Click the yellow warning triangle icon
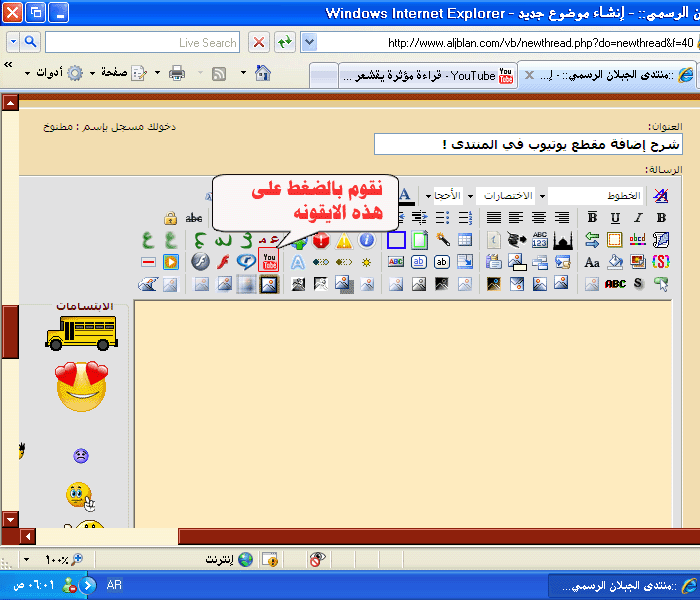 343,240
